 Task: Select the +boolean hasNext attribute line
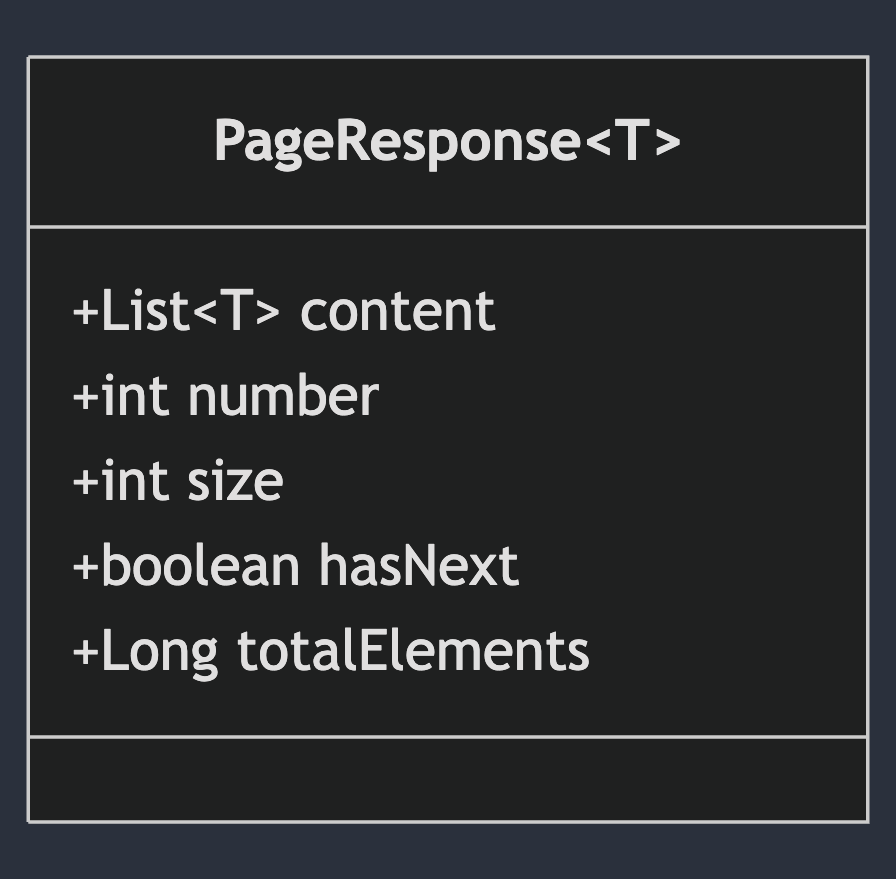coord(295,566)
